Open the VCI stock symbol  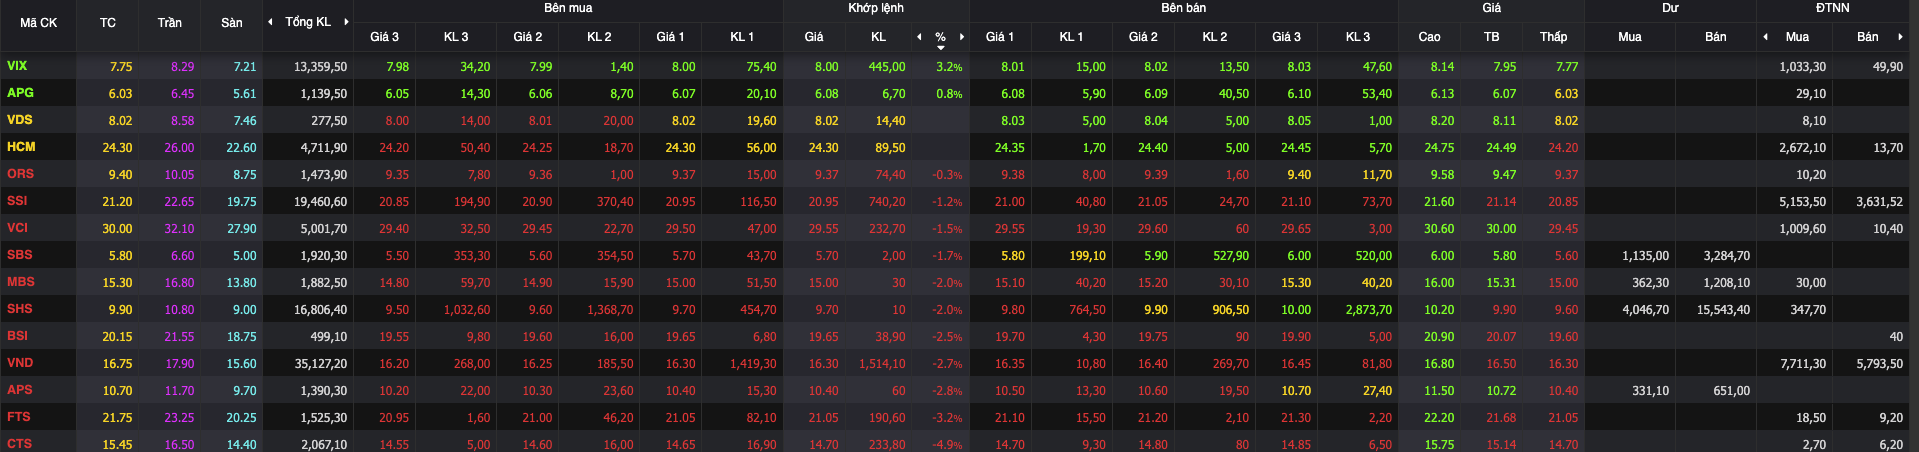tap(17, 228)
